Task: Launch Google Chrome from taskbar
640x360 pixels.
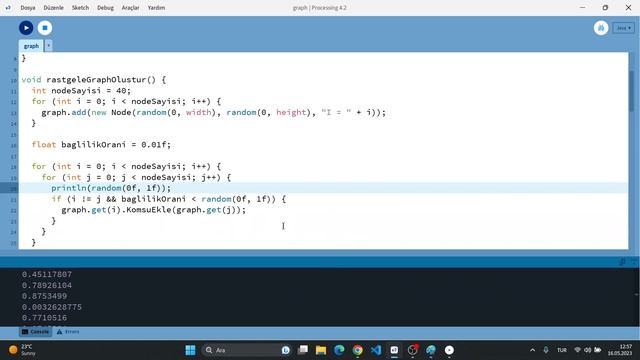Action: coord(358,350)
